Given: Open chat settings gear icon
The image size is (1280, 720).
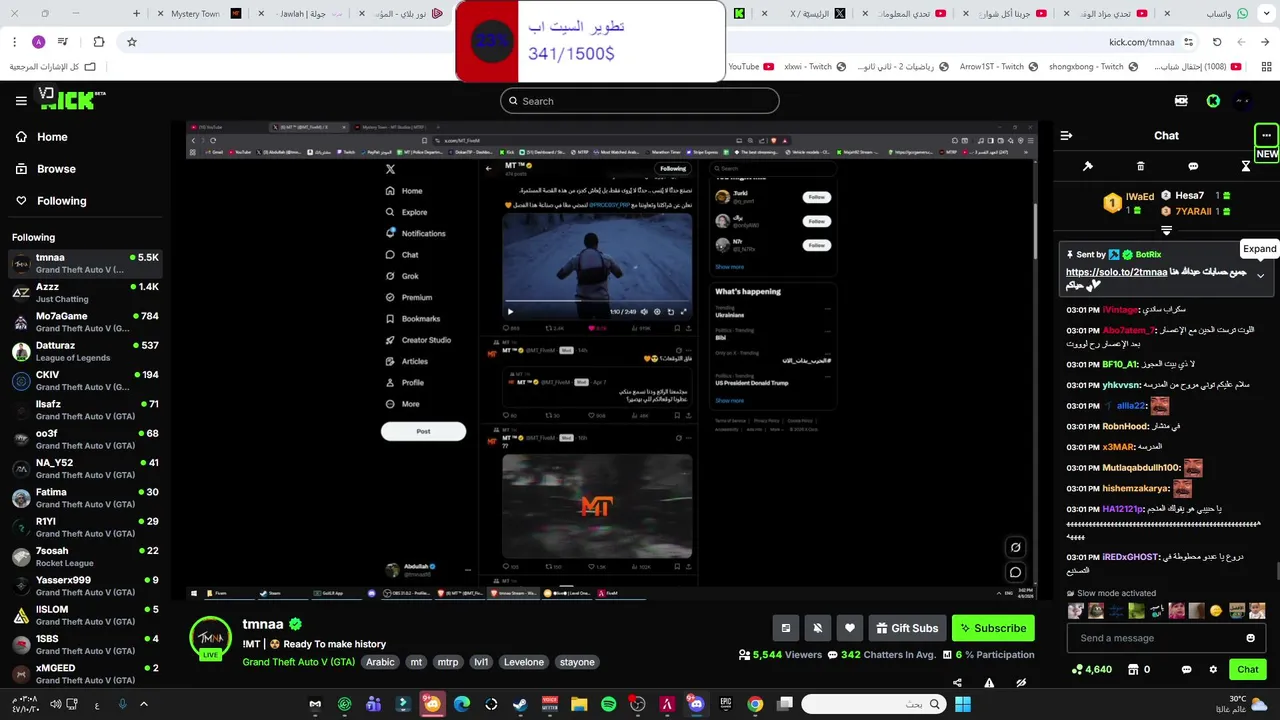Looking at the screenshot, I should coord(1214,669).
